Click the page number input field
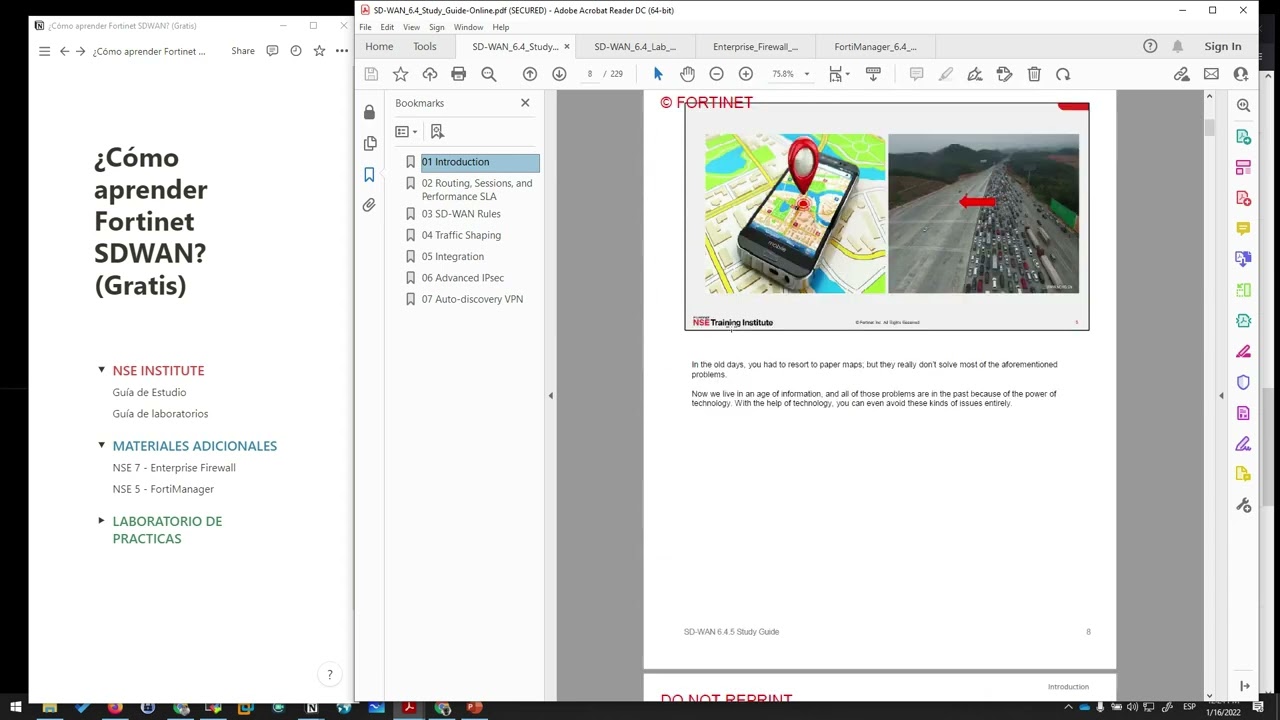This screenshot has height=720, width=1280. point(590,74)
